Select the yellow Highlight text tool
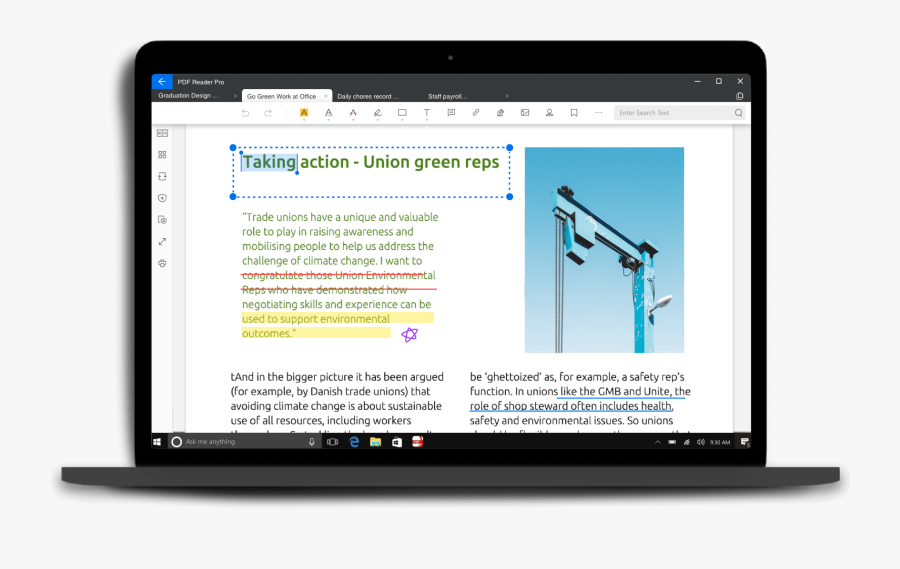 tap(304, 113)
